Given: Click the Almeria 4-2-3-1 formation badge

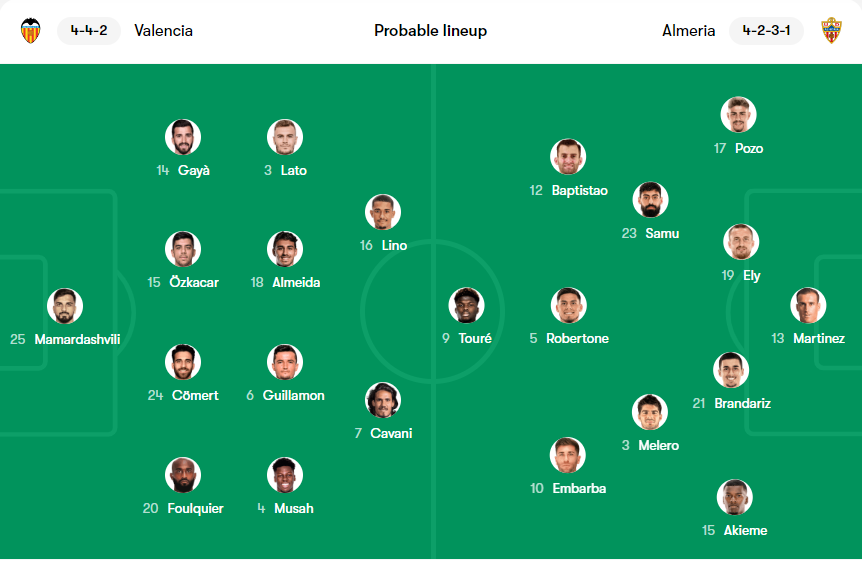Looking at the screenshot, I should click(x=766, y=30).
